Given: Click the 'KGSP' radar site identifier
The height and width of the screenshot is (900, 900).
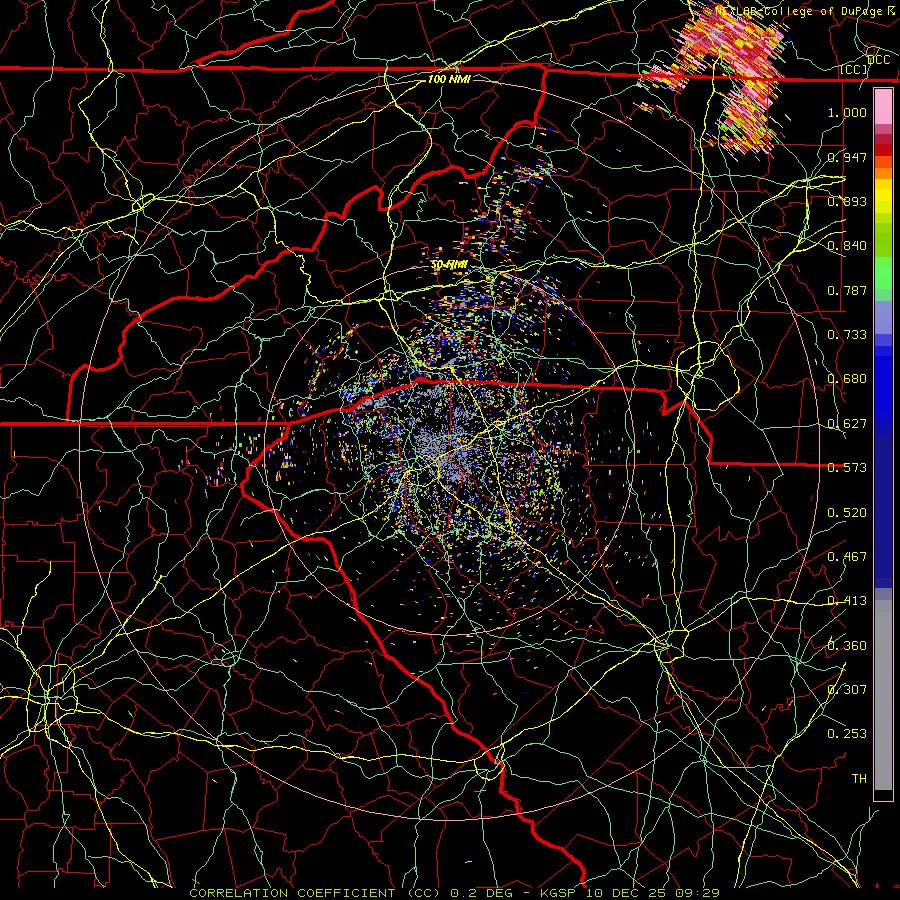Looking at the screenshot, I should [559, 893].
